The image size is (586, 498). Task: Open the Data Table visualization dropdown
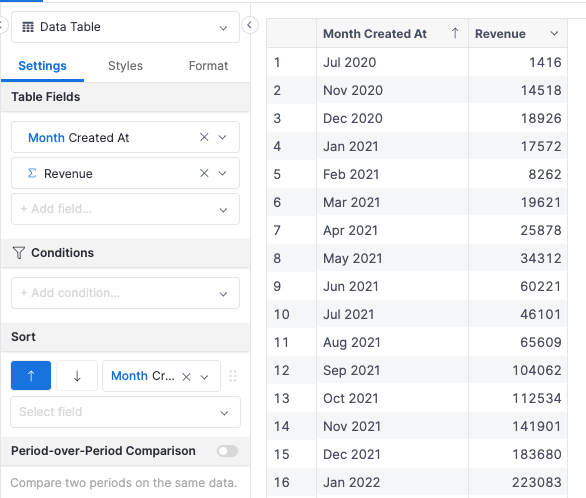coord(126,27)
